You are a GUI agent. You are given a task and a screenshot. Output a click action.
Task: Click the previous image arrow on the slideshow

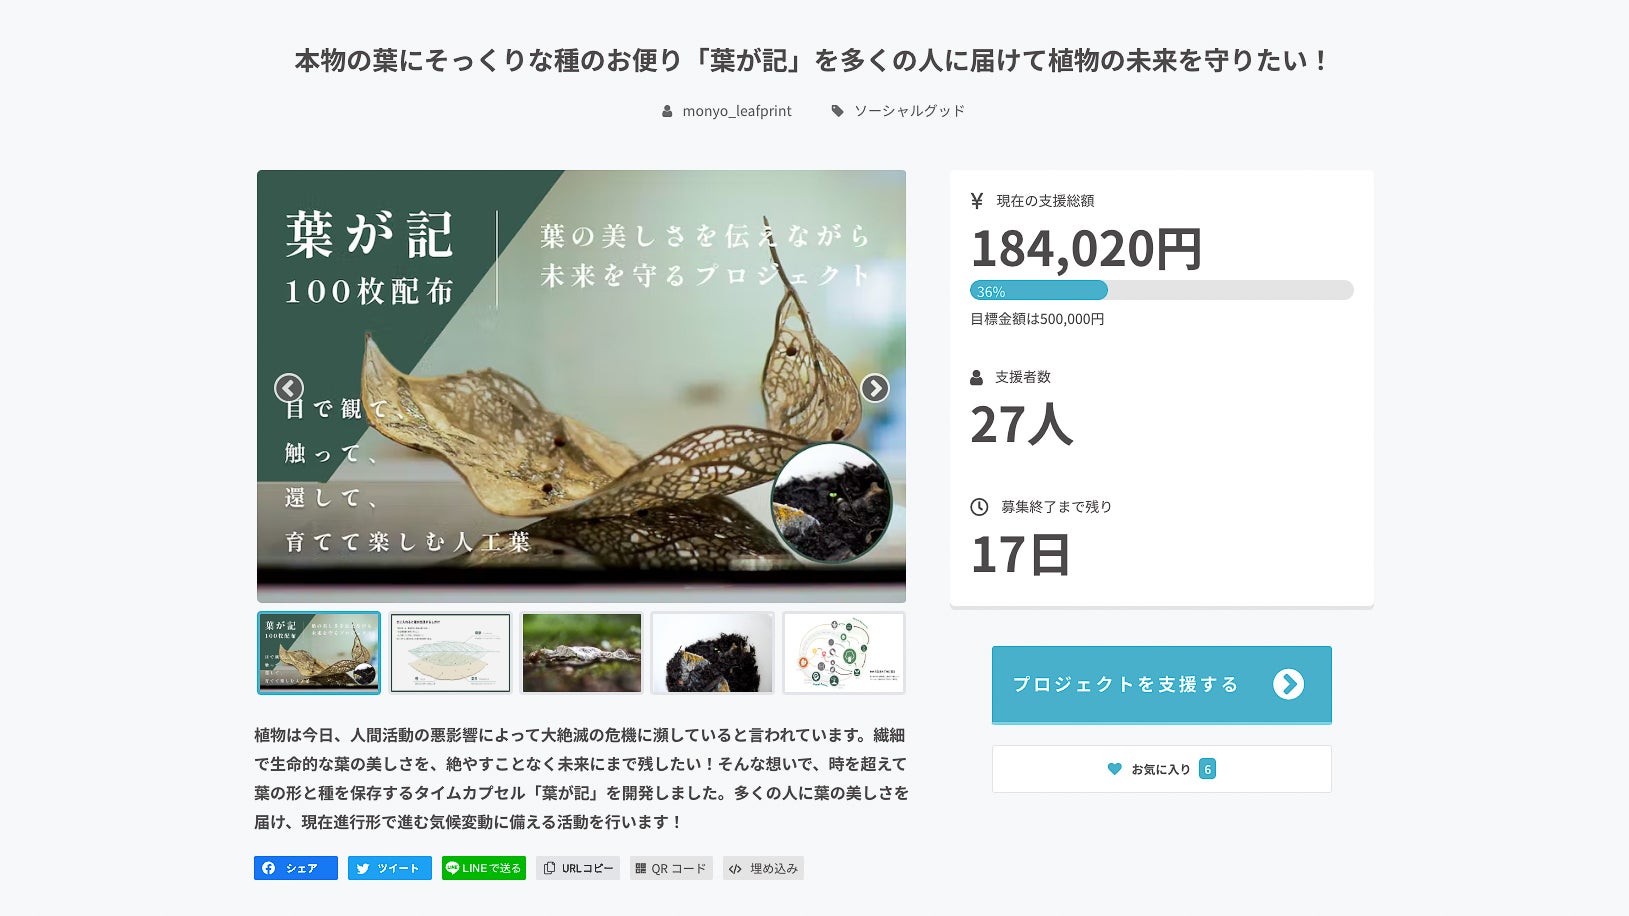pos(289,388)
